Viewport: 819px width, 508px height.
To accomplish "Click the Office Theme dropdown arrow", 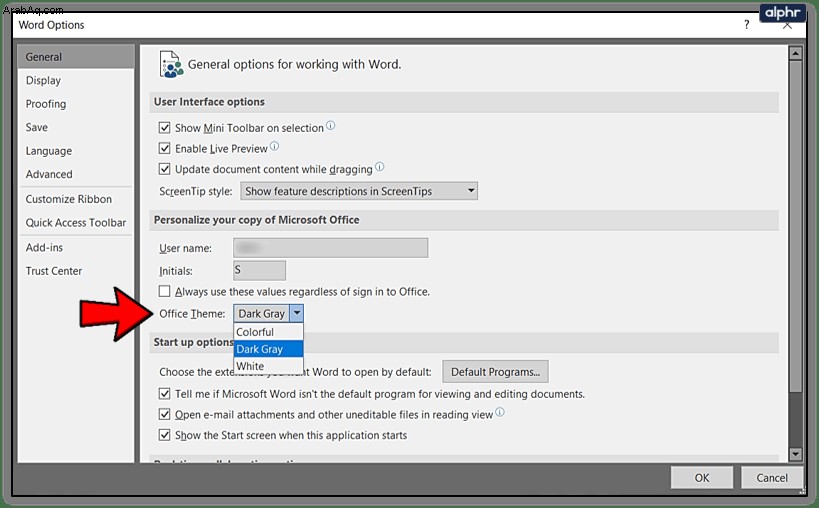I will tap(297, 313).
